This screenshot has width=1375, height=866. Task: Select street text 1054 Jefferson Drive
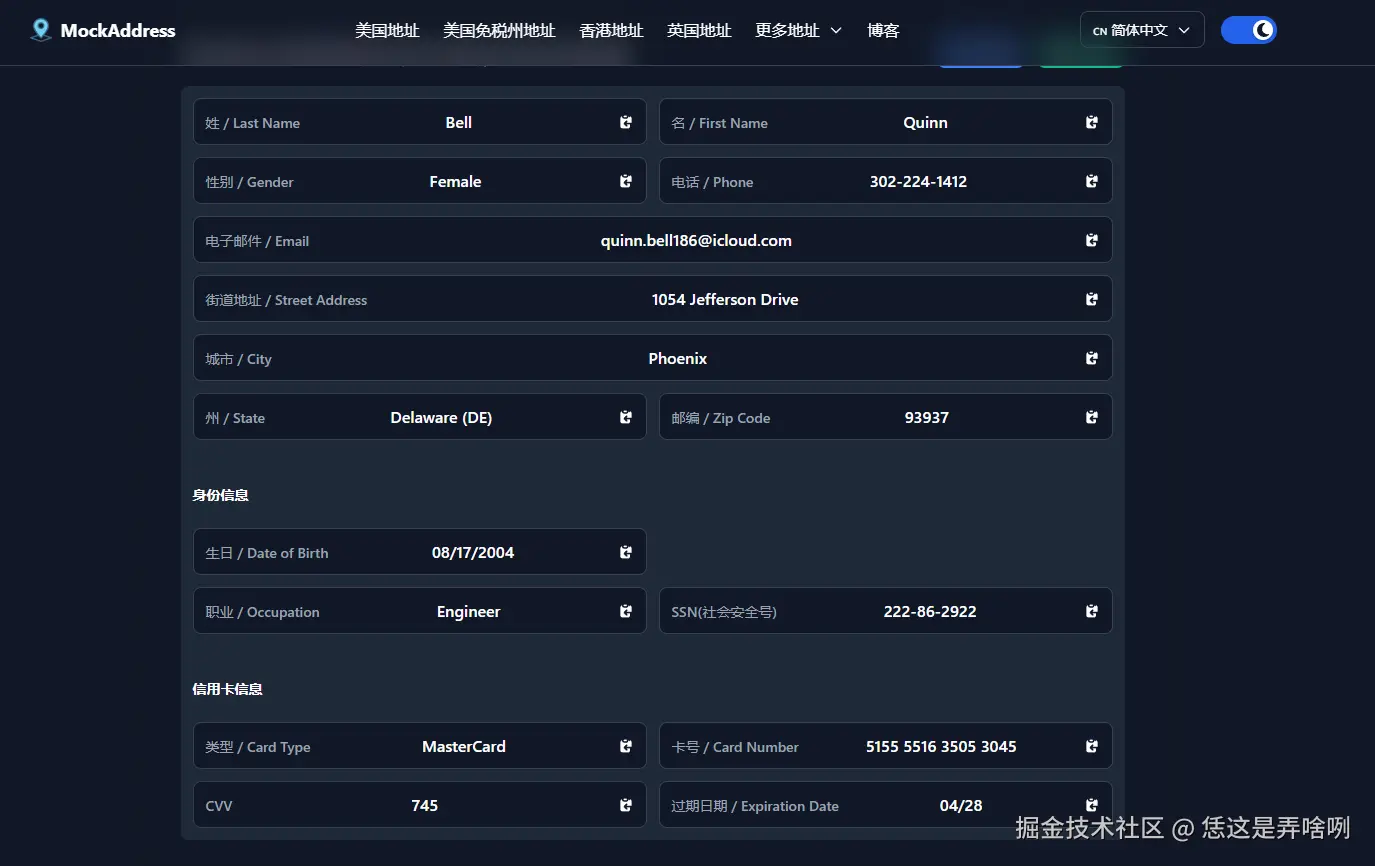point(725,300)
